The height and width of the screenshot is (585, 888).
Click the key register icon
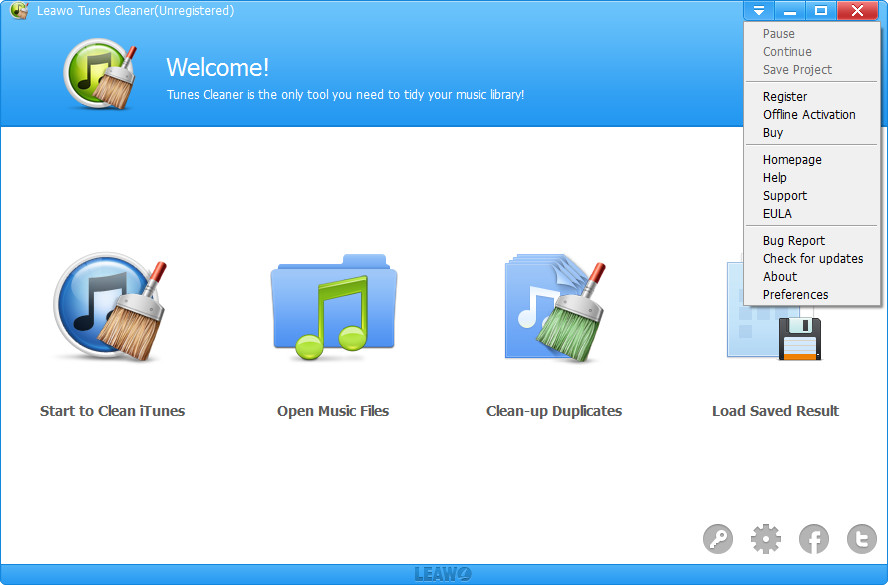pyautogui.click(x=718, y=540)
